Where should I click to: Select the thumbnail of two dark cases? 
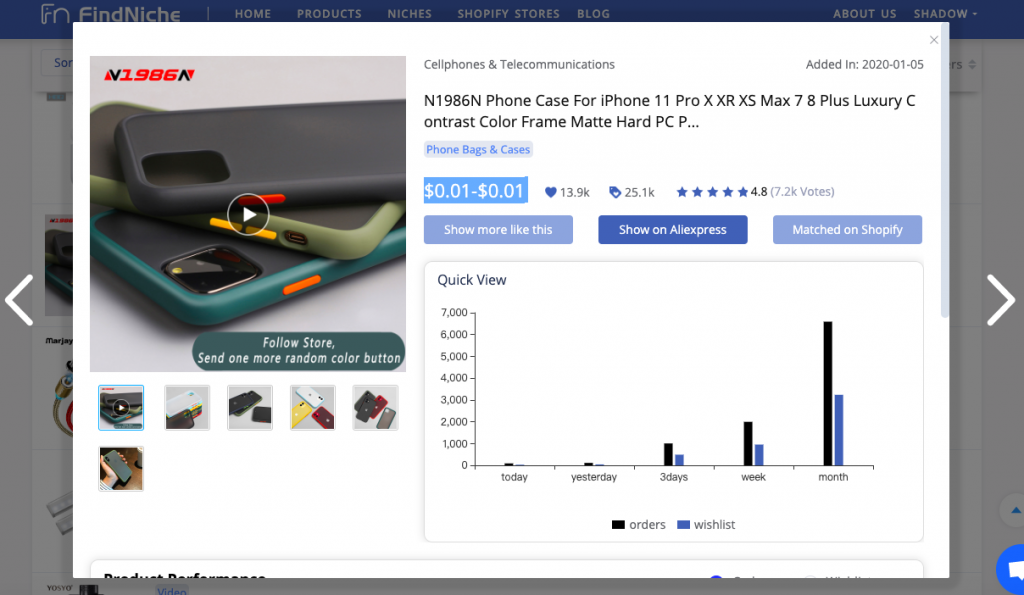(250, 408)
